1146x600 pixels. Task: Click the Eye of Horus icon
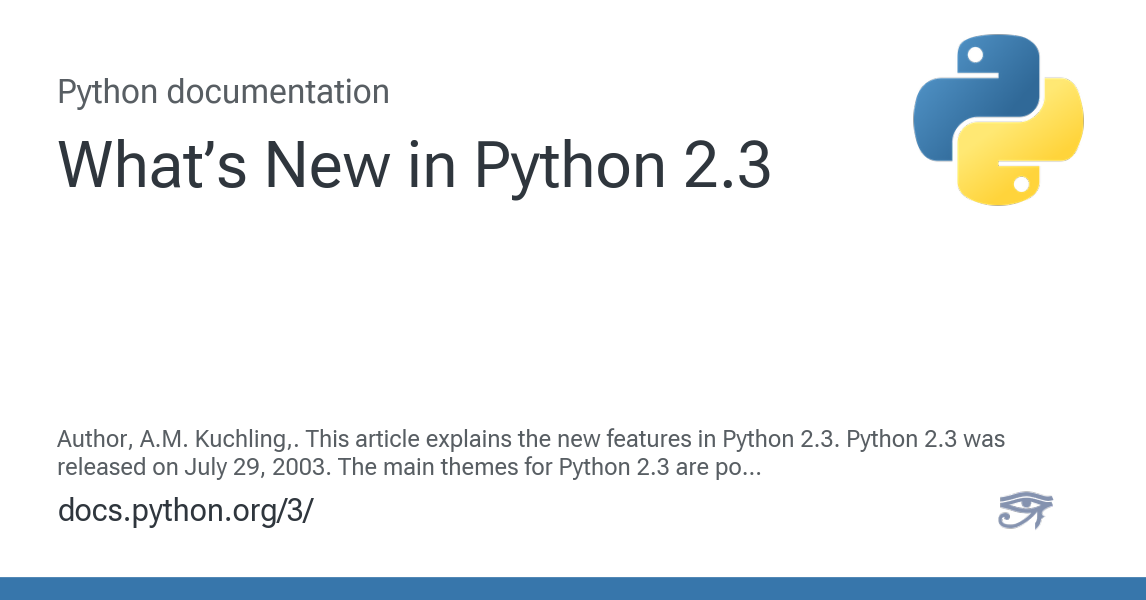1025,510
